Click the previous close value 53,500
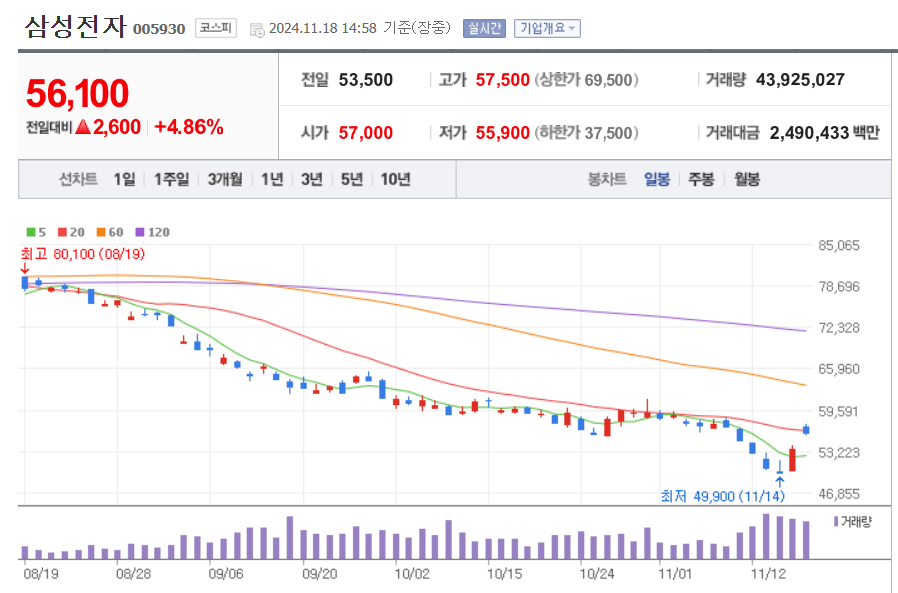This screenshot has height=593, width=898. click(x=365, y=80)
